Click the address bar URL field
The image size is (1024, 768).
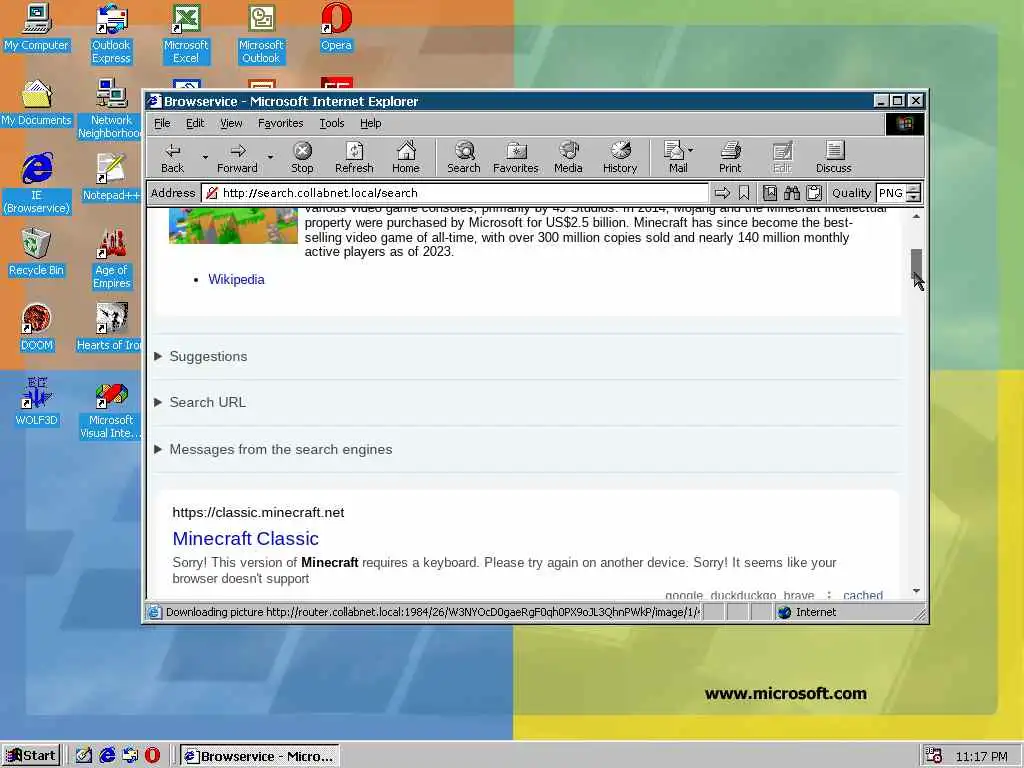pos(455,193)
